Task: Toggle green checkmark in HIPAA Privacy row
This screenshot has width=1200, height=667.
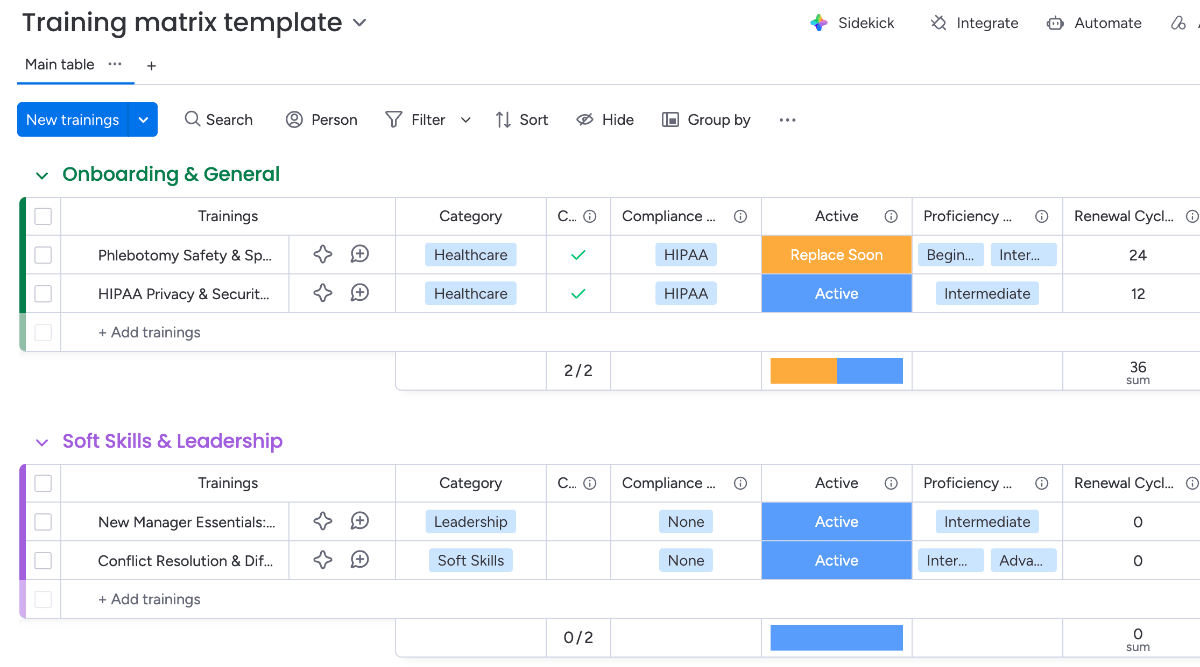Action: (578, 294)
